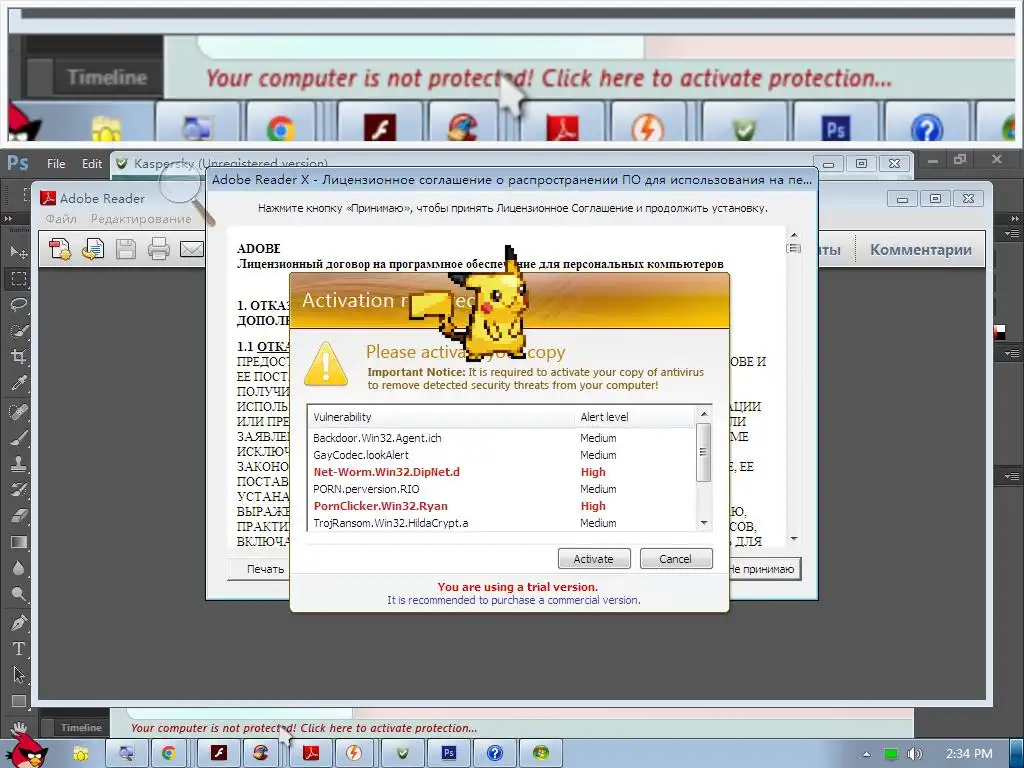The height and width of the screenshot is (768, 1024).
Task: Select the Lasso tool
Action: (18, 304)
